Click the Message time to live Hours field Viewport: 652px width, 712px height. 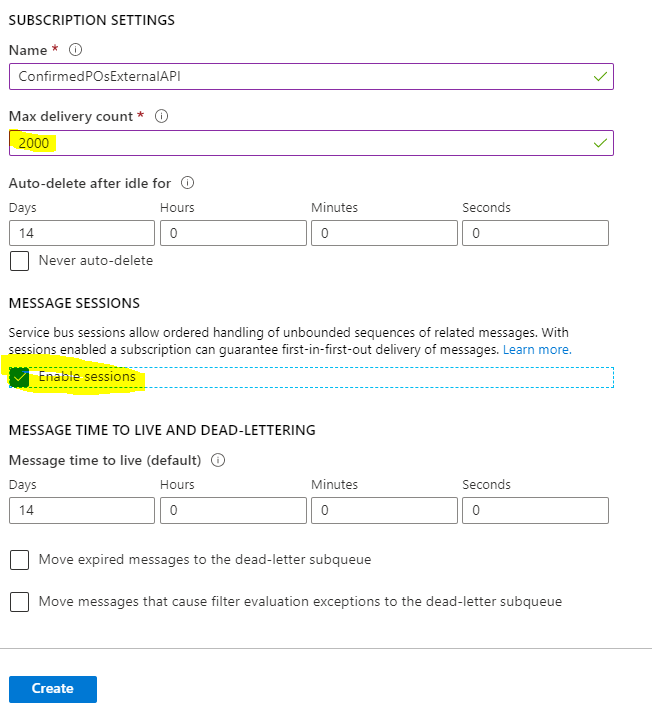click(233, 510)
